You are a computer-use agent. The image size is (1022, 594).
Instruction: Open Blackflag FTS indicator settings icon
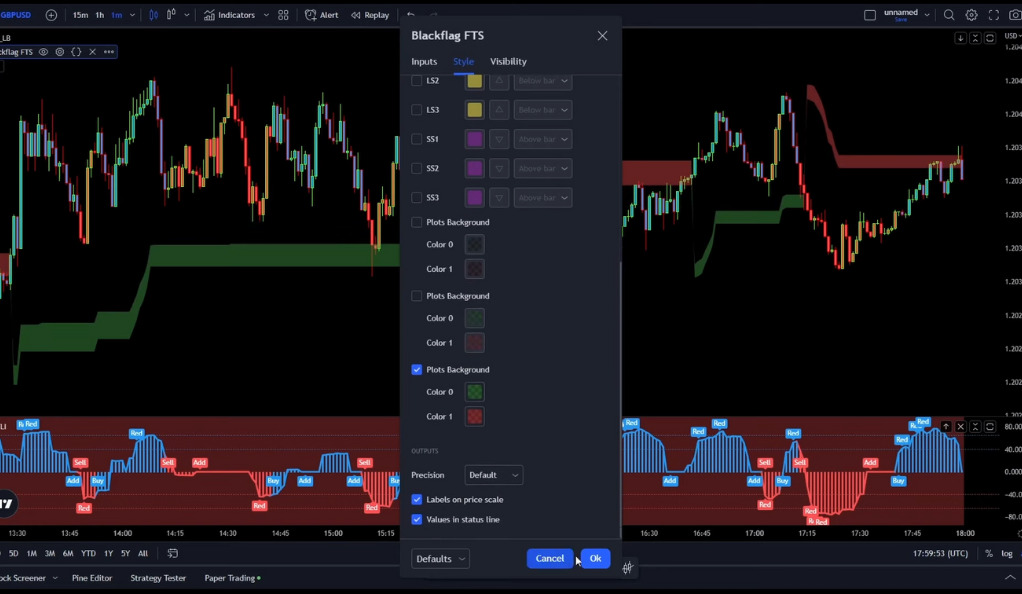pos(60,52)
